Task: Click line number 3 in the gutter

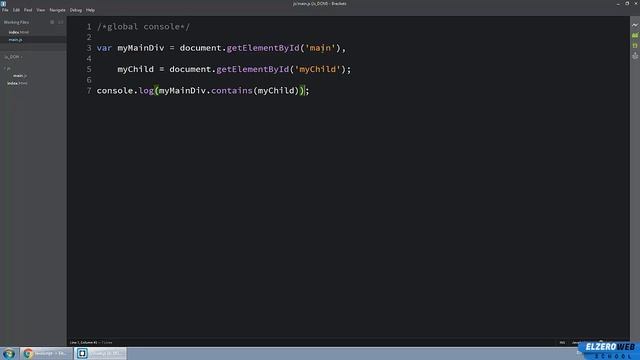Action: pyautogui.click(x=89, y=48)
